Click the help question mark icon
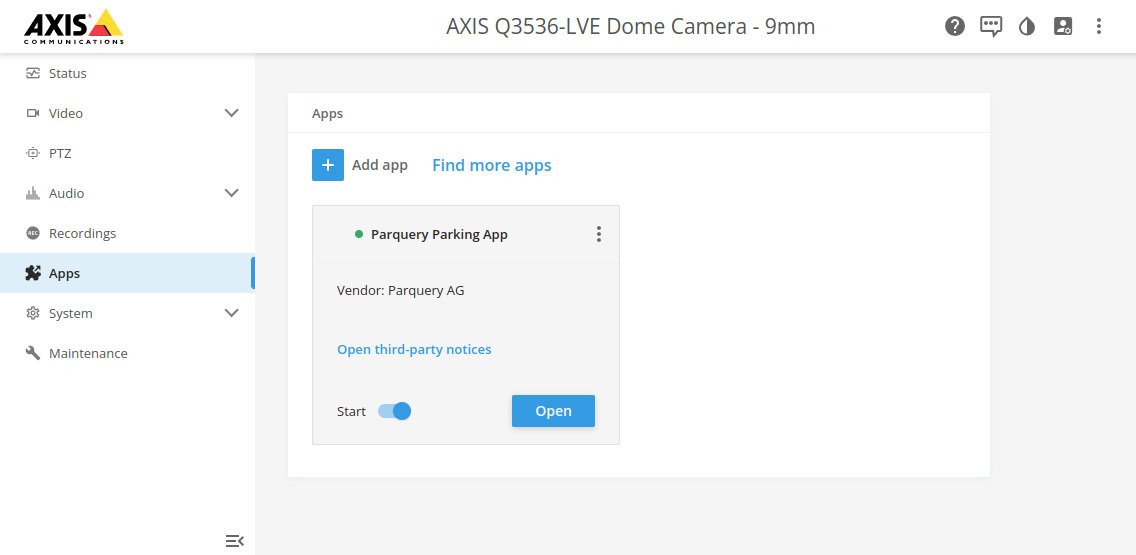 point(955,27)
